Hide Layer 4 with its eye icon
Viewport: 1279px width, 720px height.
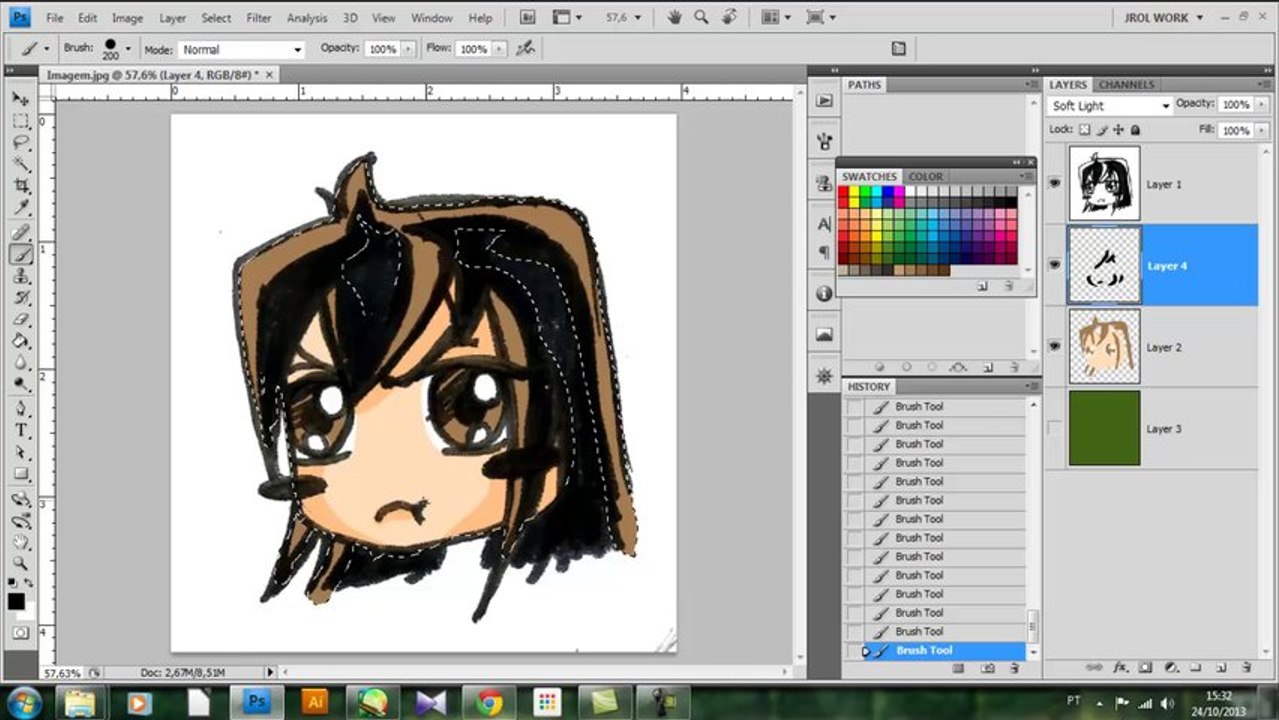click(1054, 265)
